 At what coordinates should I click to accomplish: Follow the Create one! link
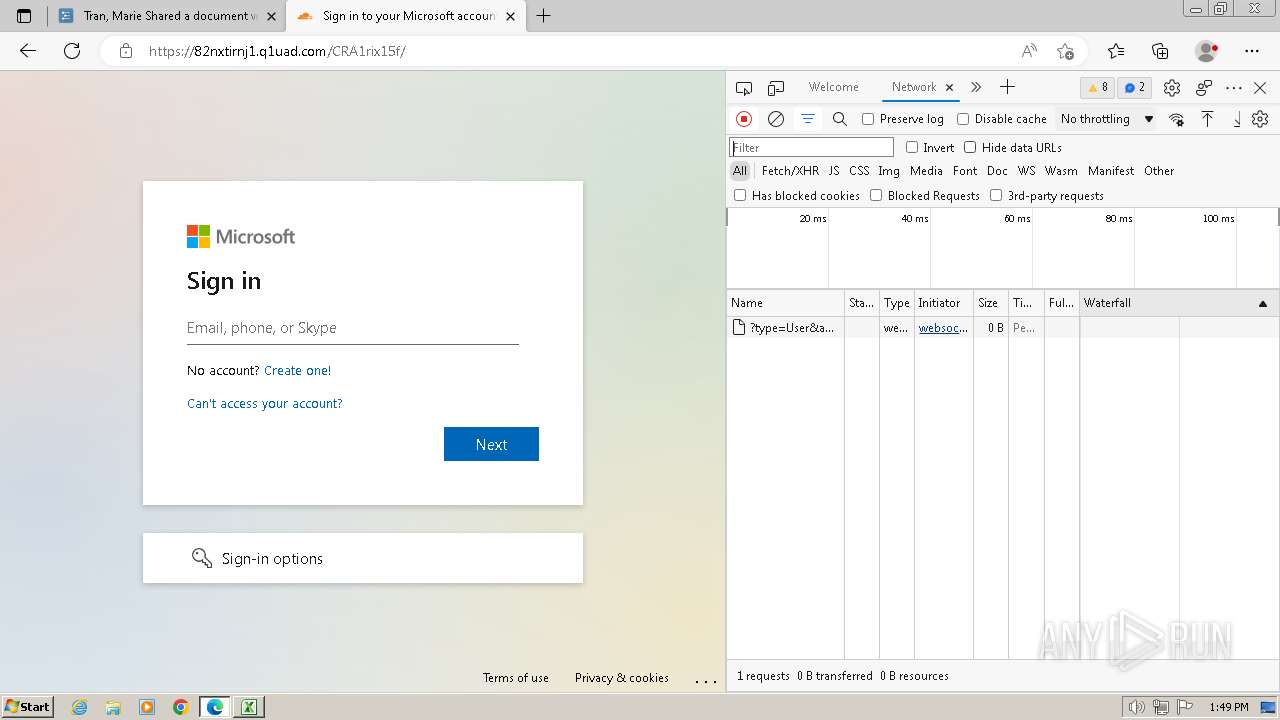point(297,370)
